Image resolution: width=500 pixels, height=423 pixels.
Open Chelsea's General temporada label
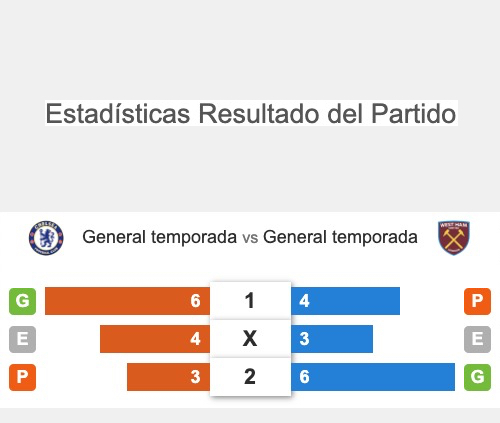coord(160,237)
